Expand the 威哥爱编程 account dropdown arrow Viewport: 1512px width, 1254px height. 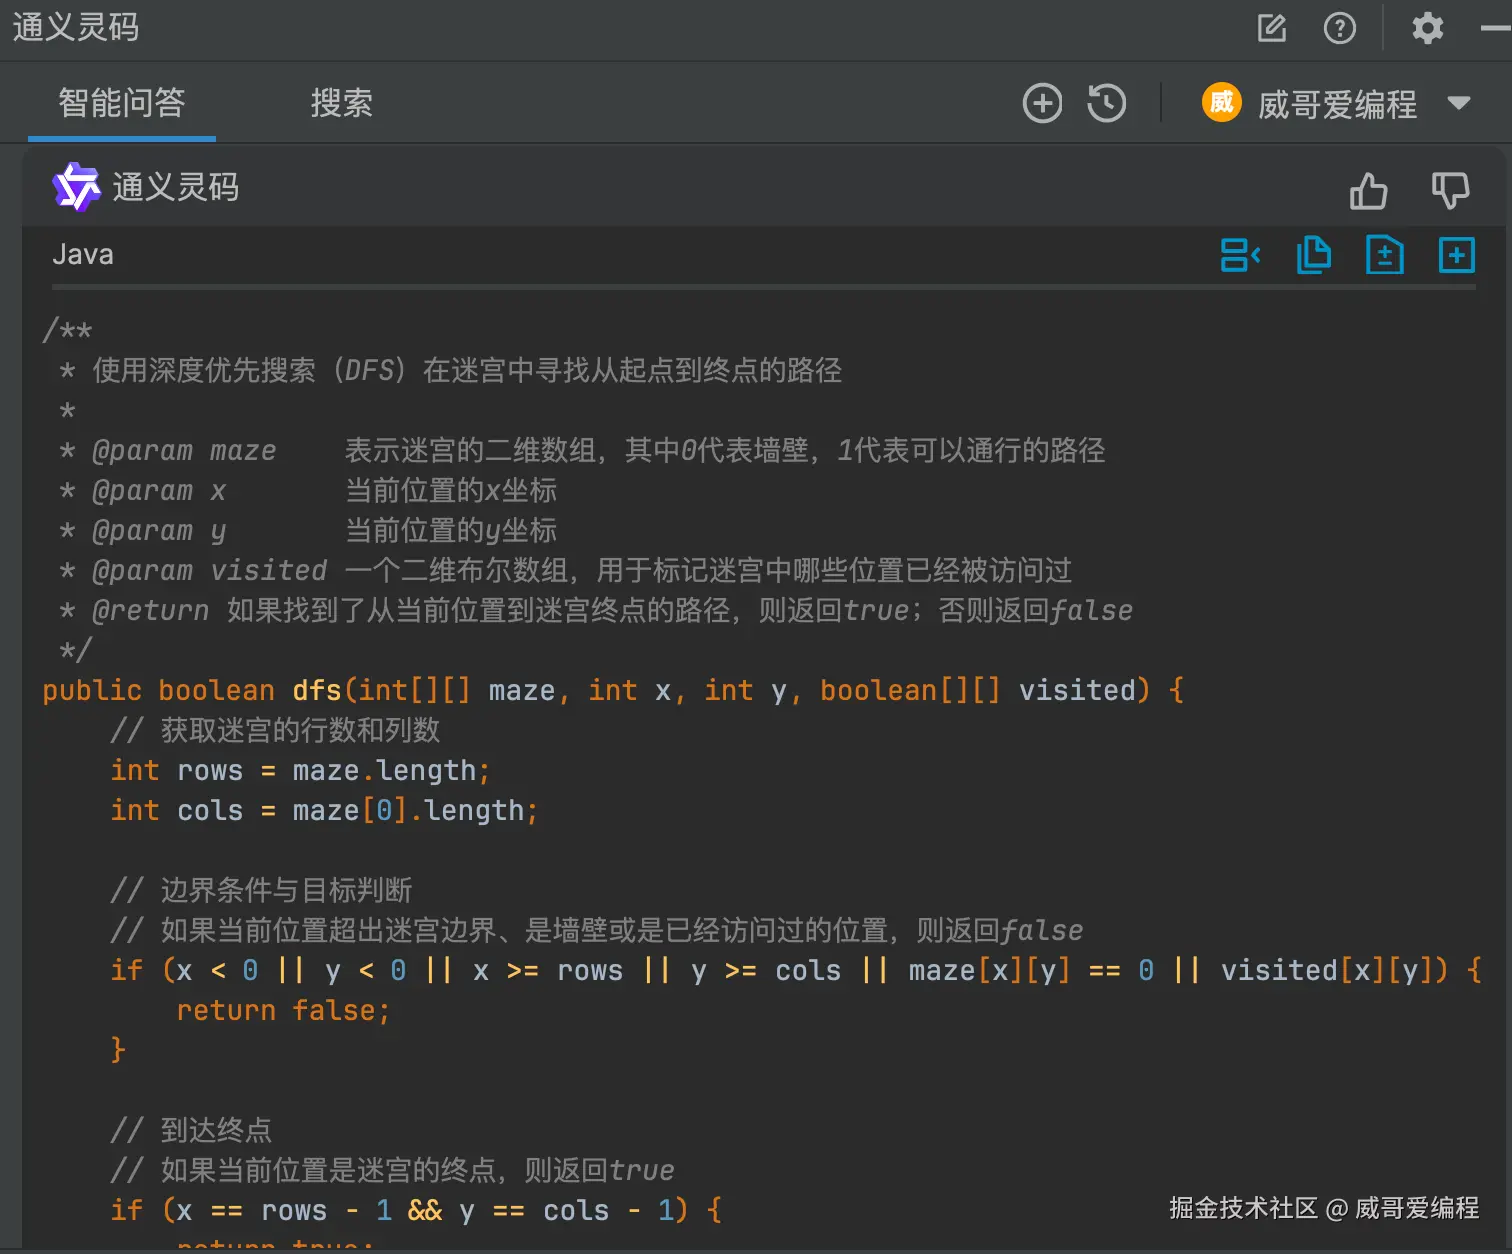(1459, 103)
